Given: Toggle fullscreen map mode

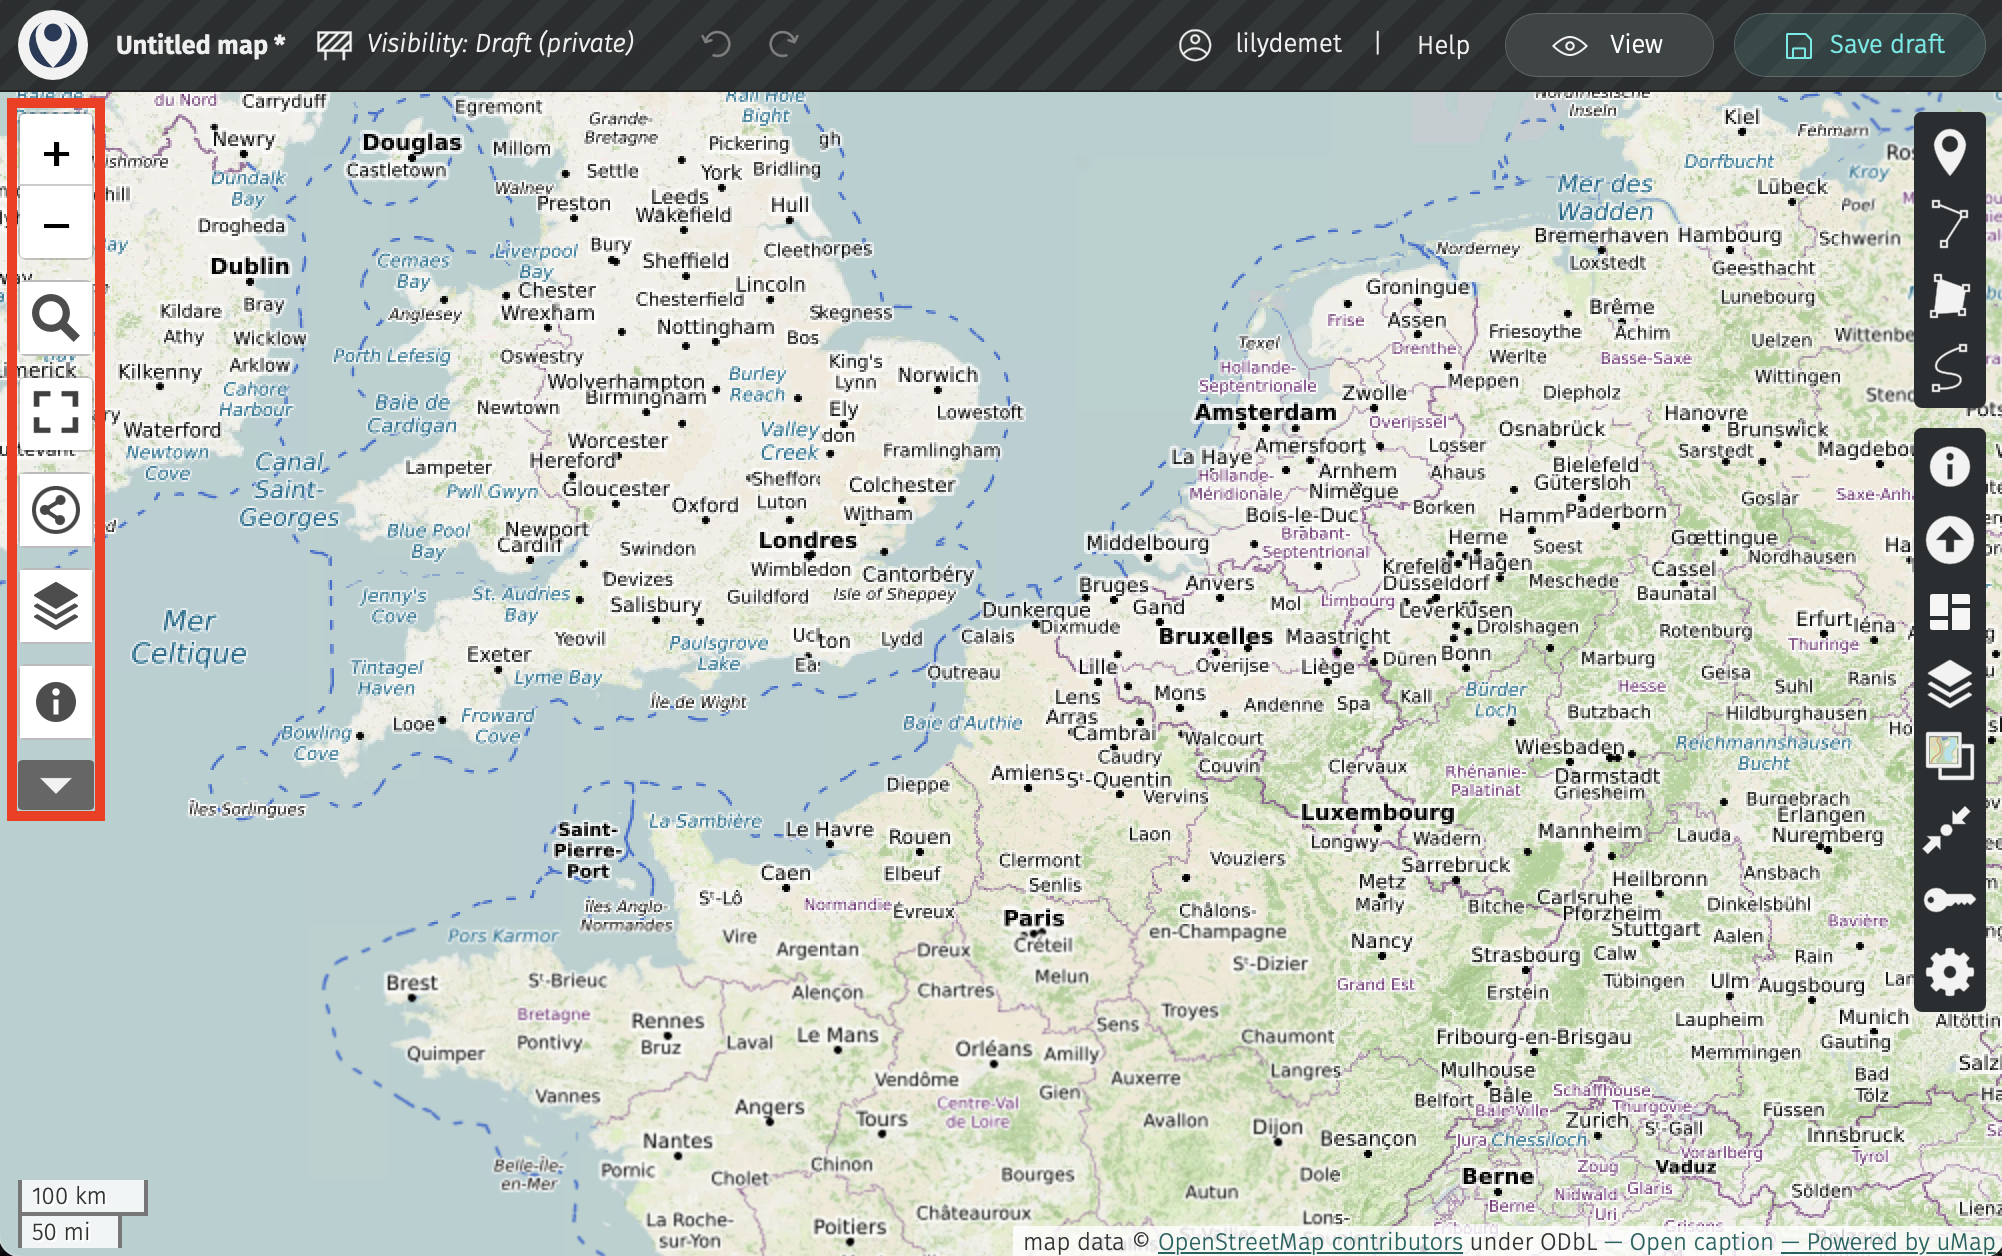Looking at the screenshot, I should tap(56, 412).
